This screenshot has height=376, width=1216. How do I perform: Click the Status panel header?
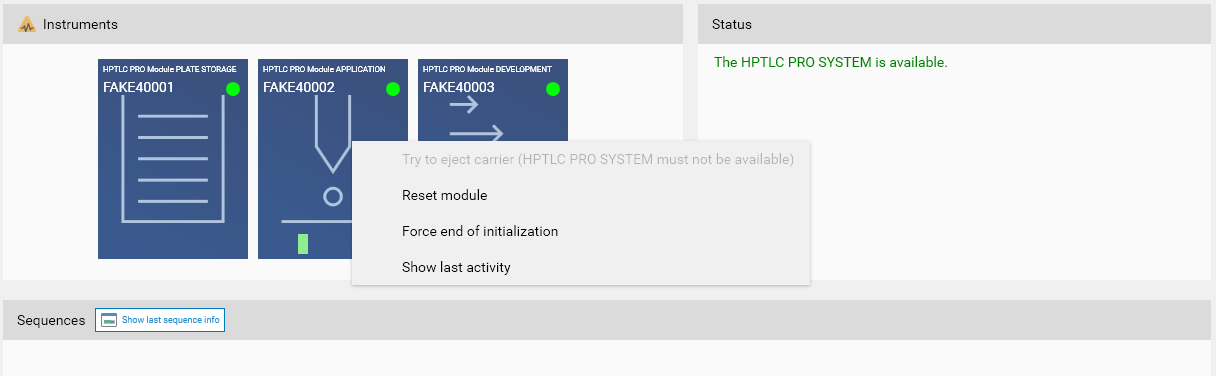coord(956,24)
